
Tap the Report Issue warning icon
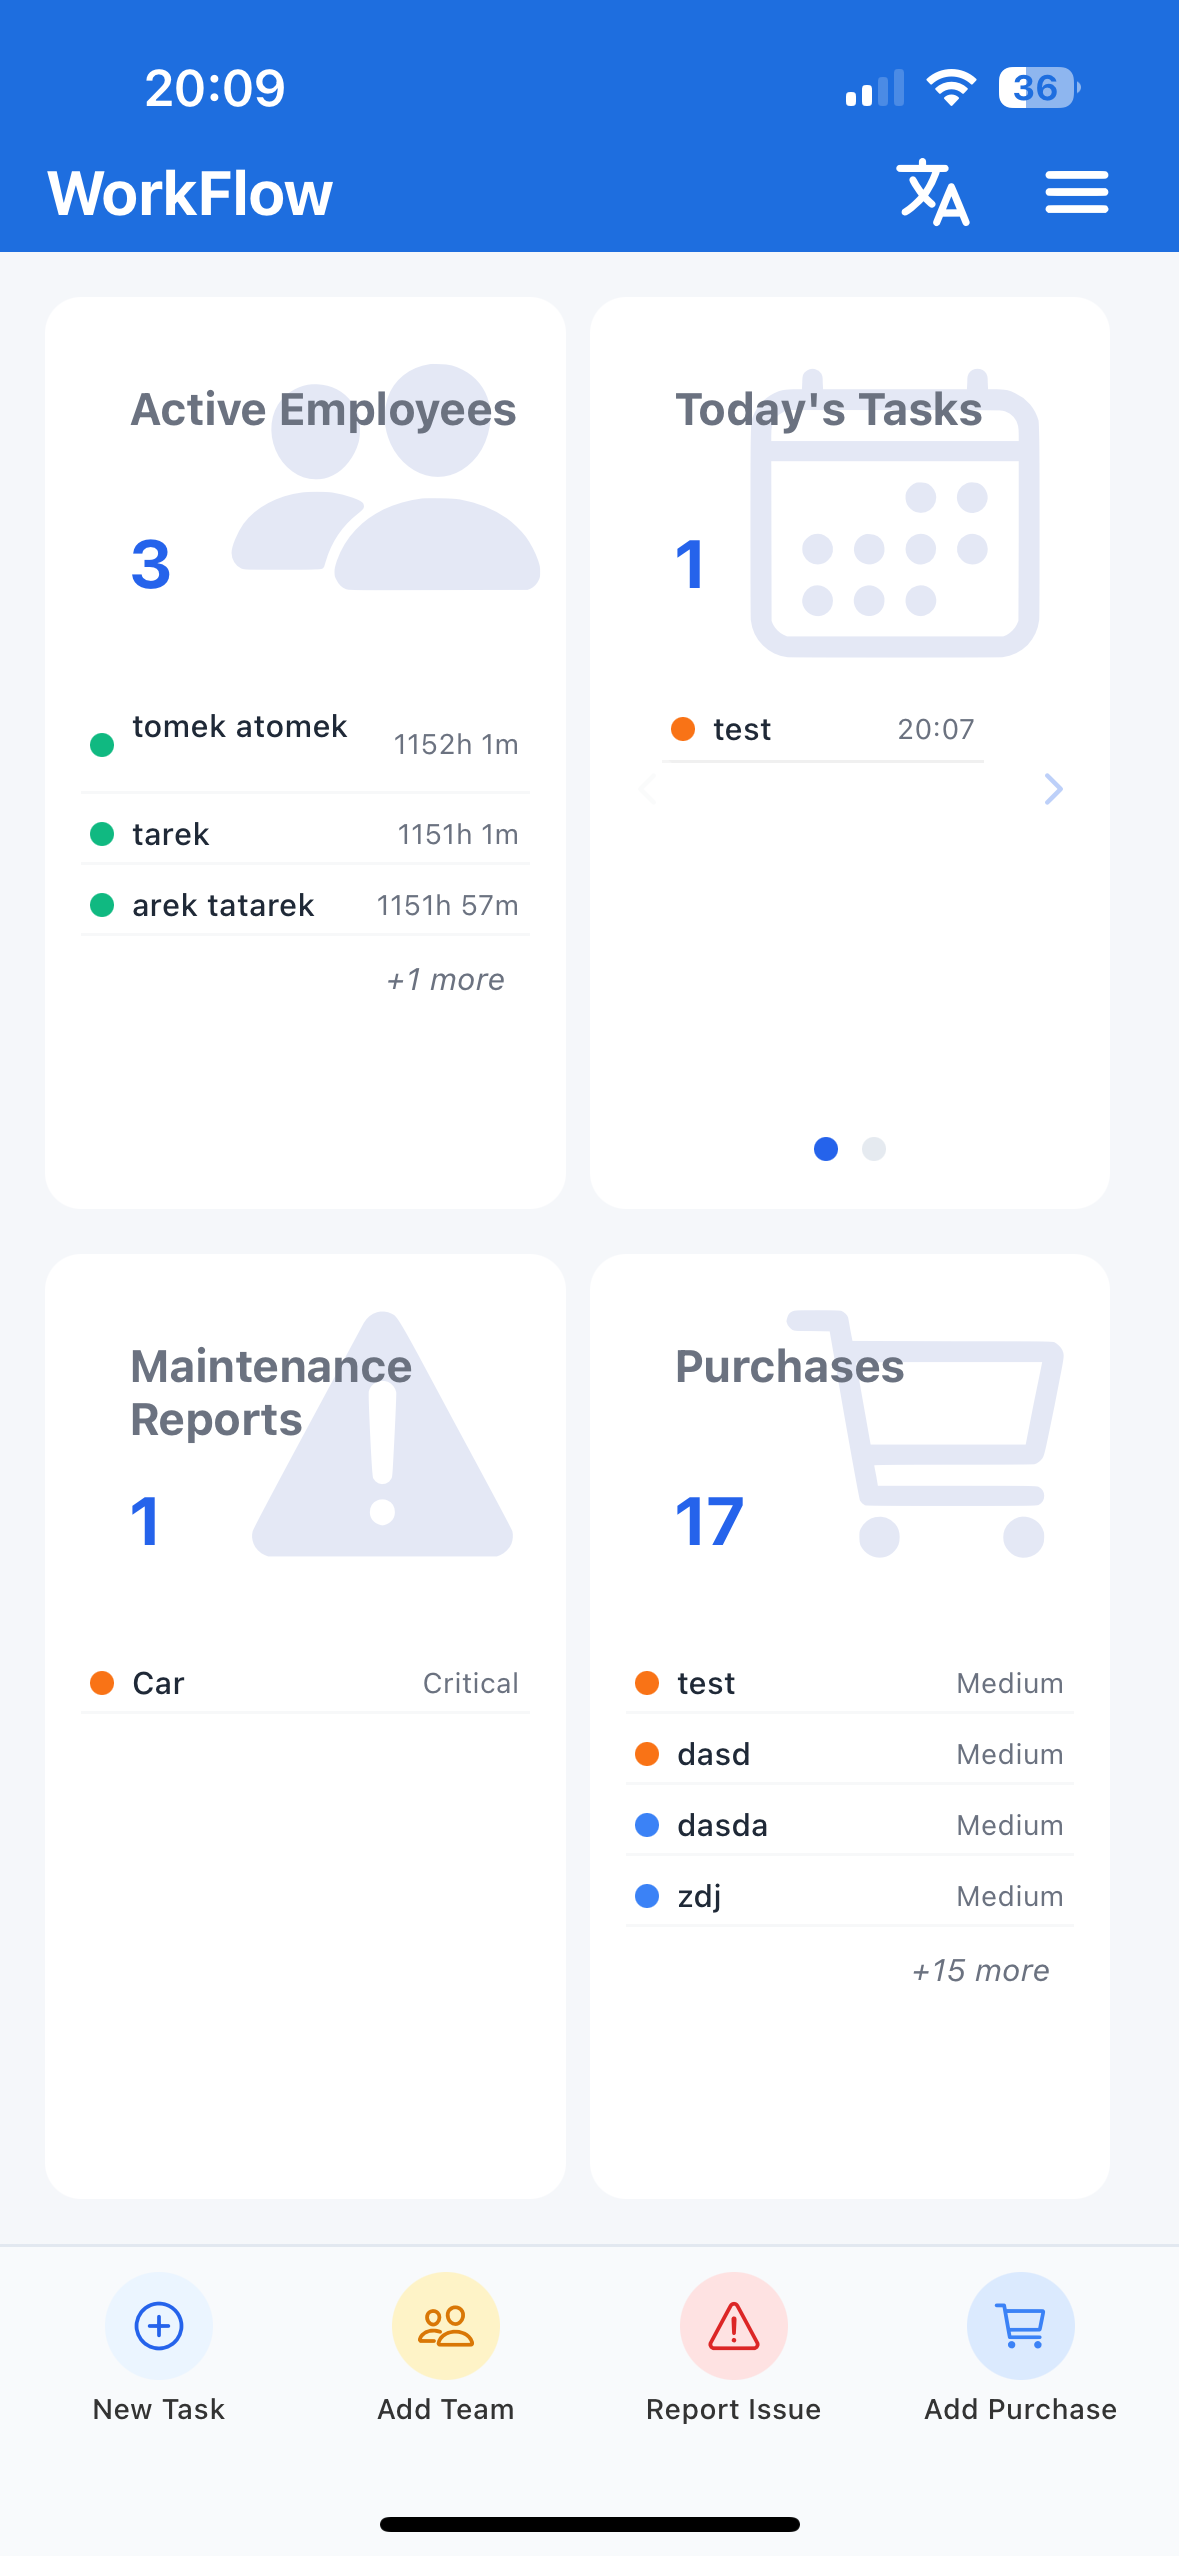pyautogui.click(x=733, y=2325)
